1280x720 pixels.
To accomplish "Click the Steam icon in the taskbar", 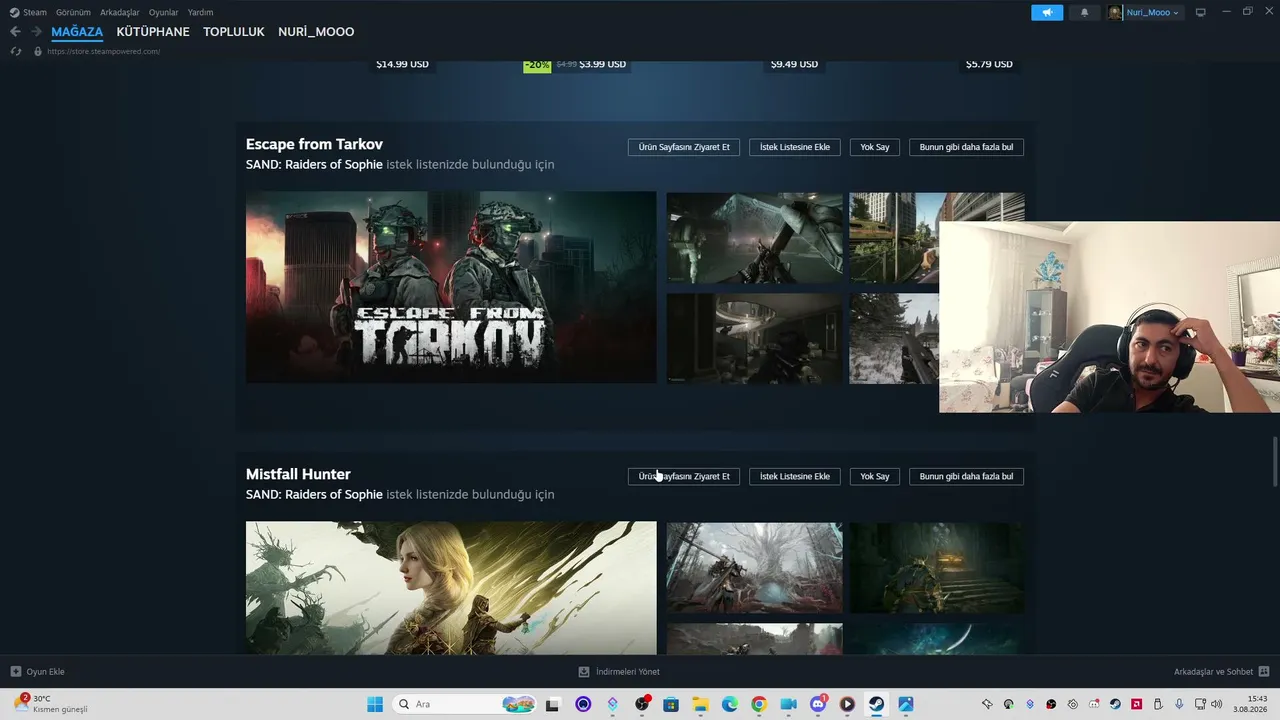I will pos(876,704).
